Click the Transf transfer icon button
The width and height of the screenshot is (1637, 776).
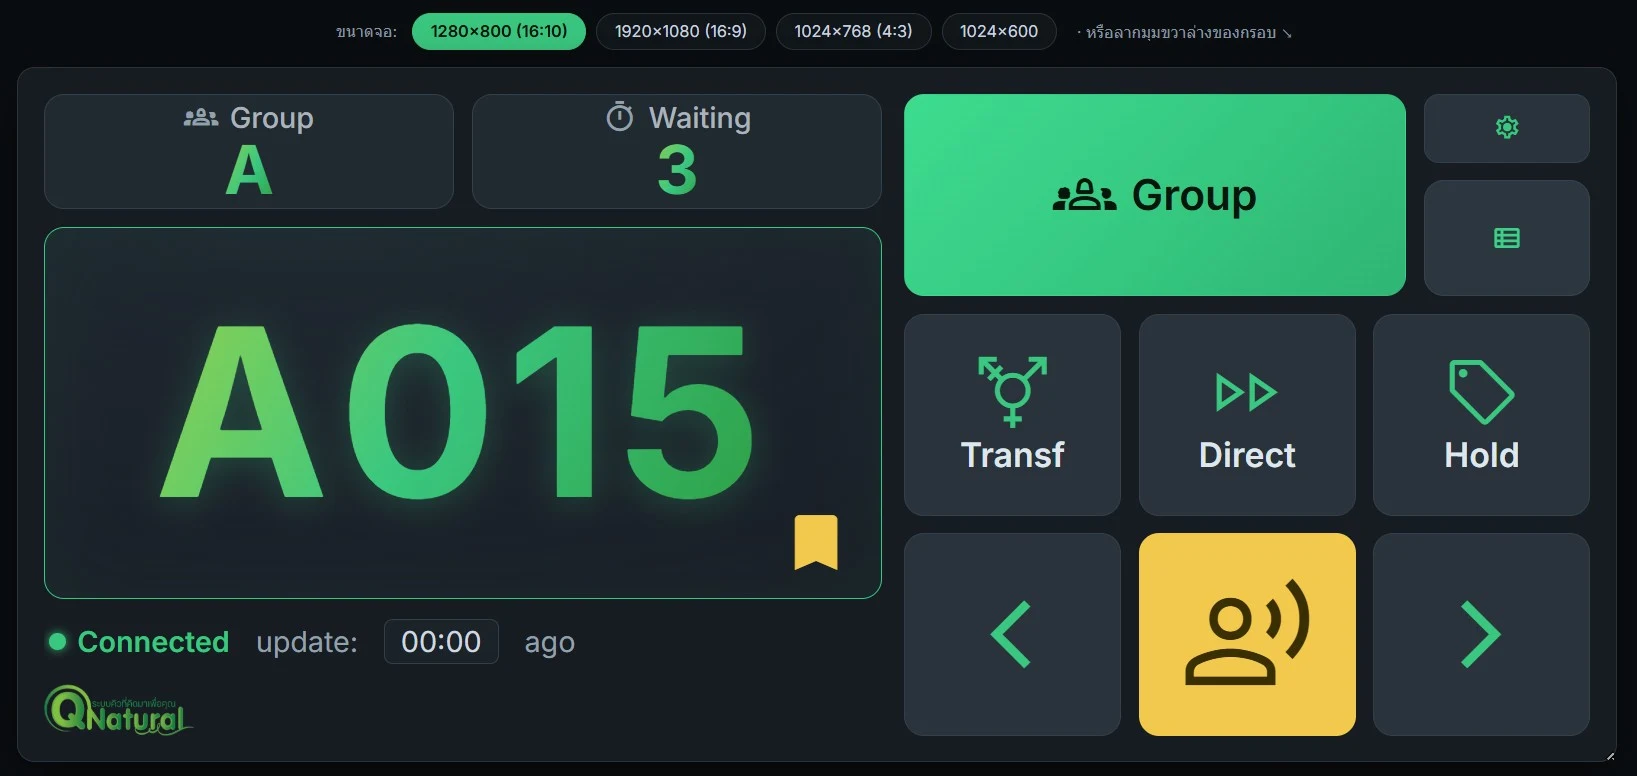[x=1012, y=415]
